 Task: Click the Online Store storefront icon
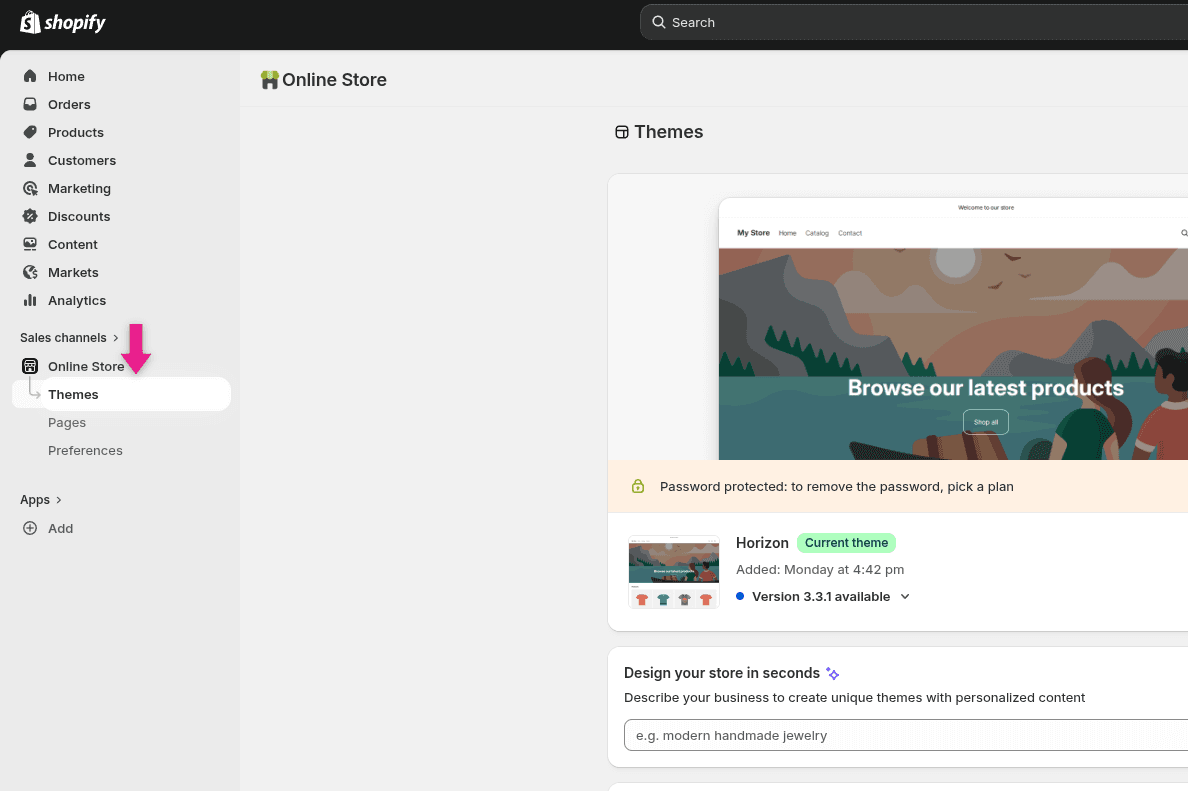(x=28, y=366)
